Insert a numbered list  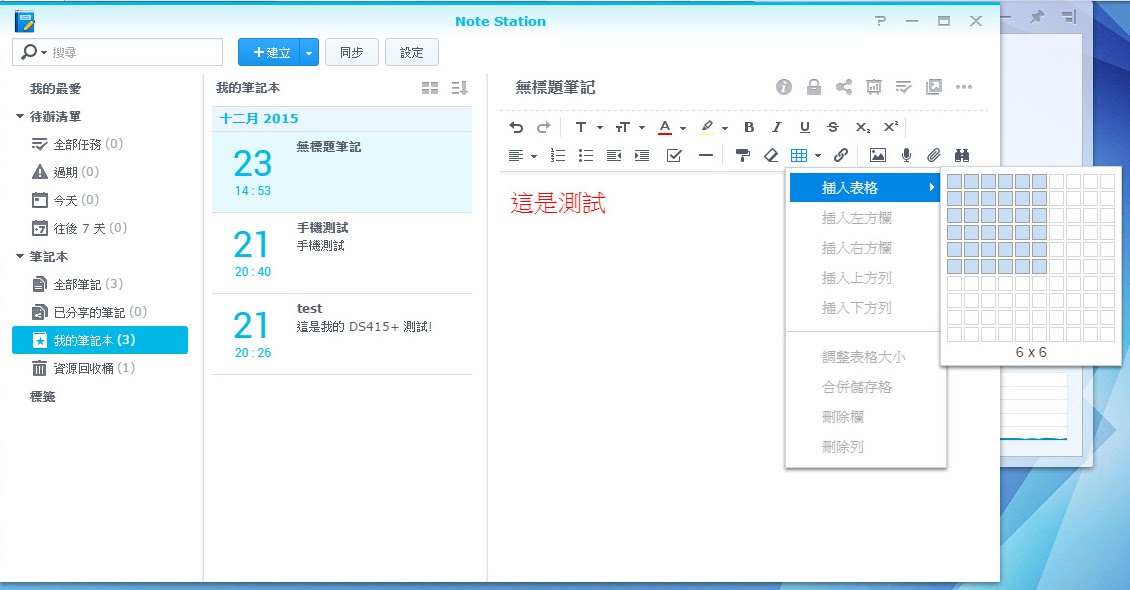[x=557, y=156]
